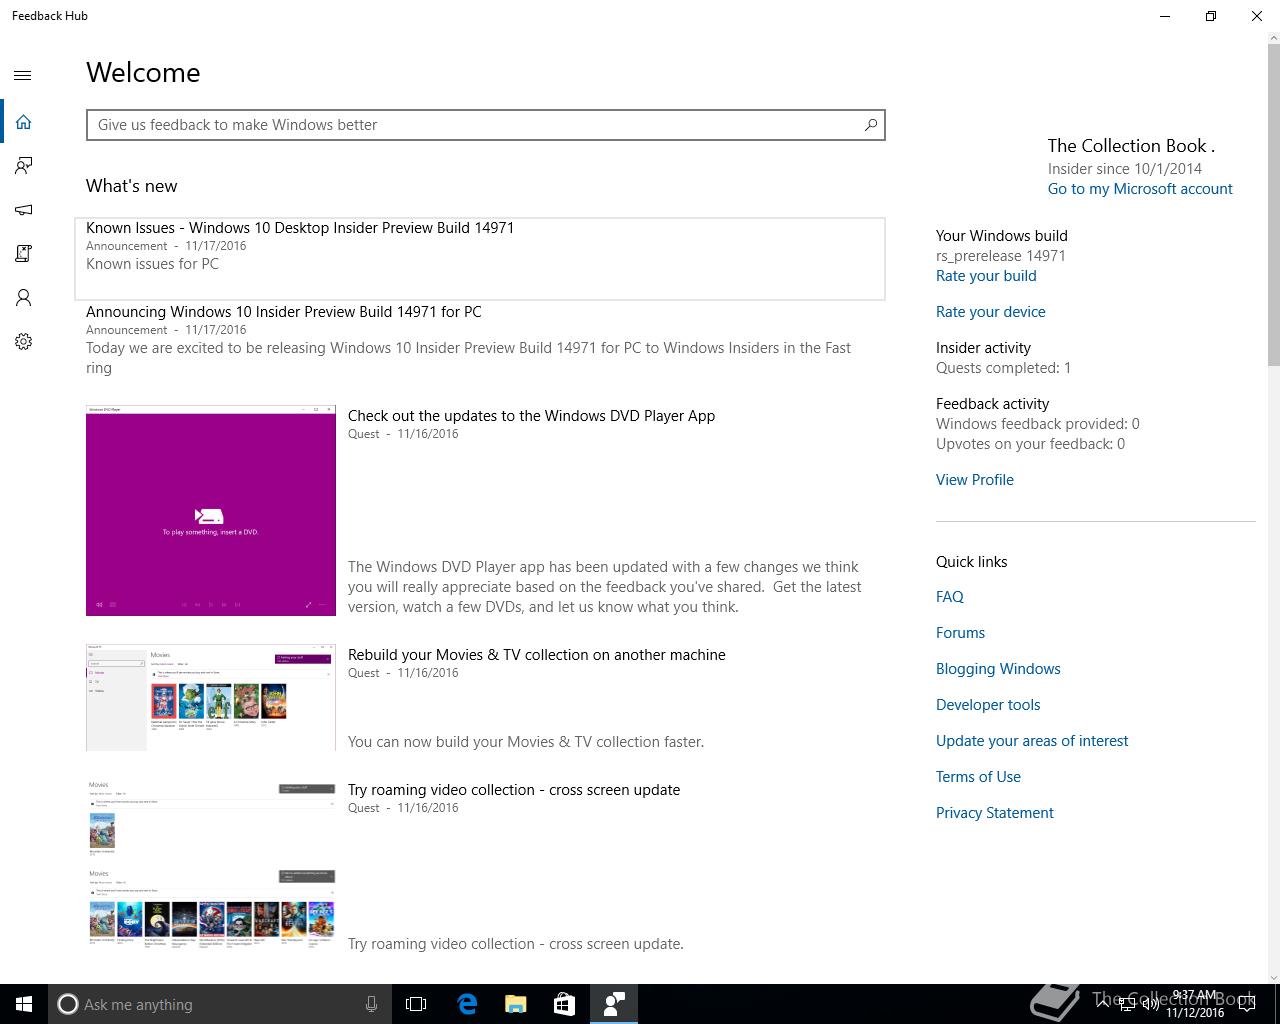The width and height of the screenshot is (1280, 1024).
Task: Click the scrollbar down arrow
Action: coord(1273,977)
